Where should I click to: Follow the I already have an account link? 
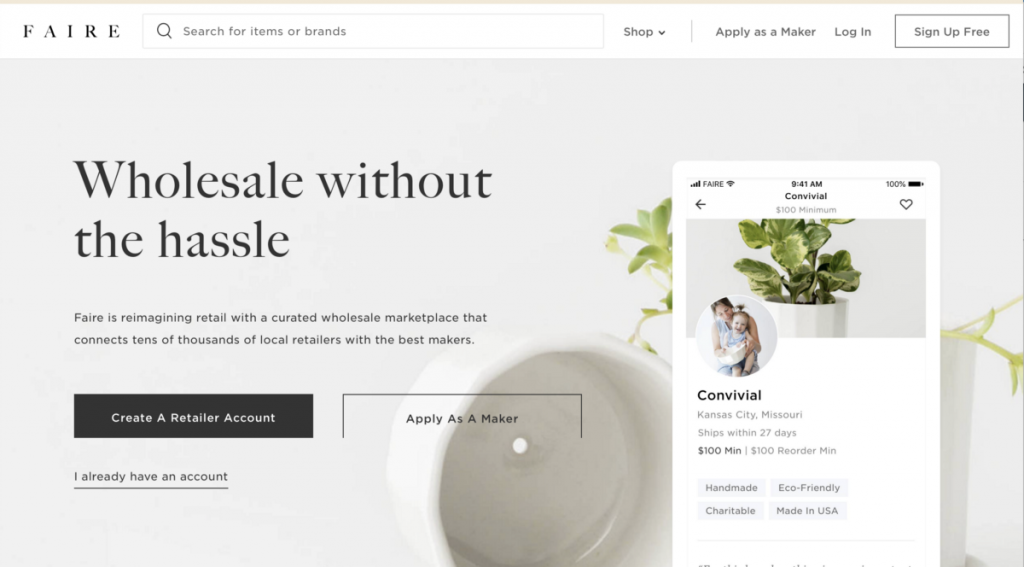pyautogui.click(x=151, y=477)
